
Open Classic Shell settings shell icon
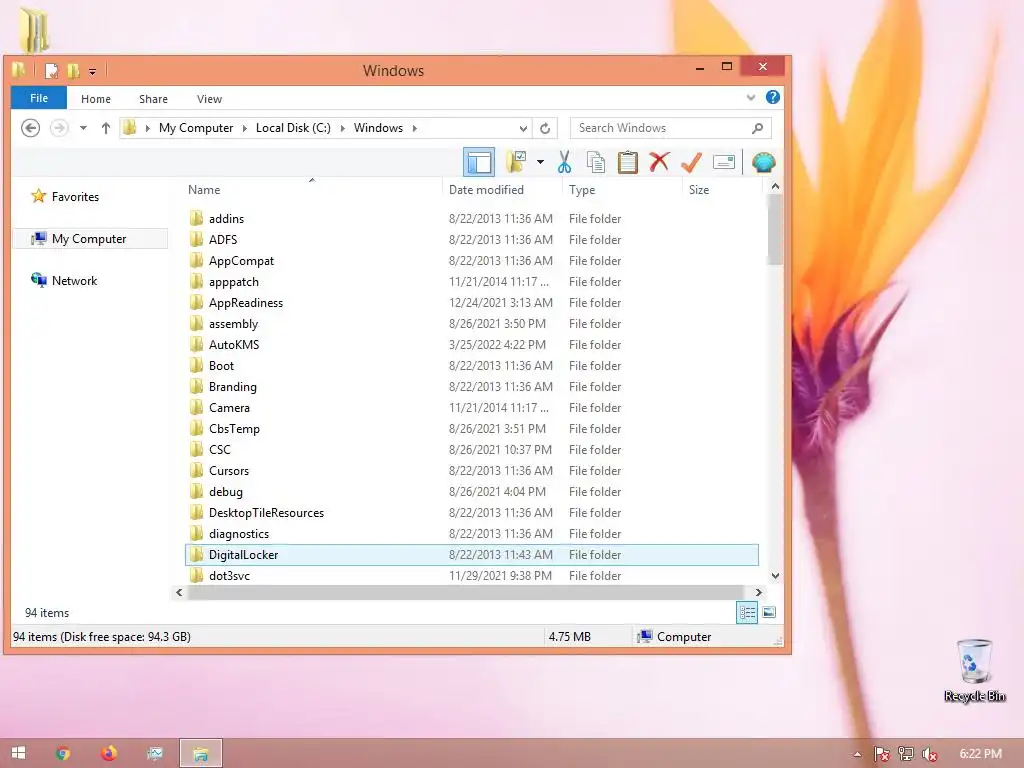pos(763,162)
